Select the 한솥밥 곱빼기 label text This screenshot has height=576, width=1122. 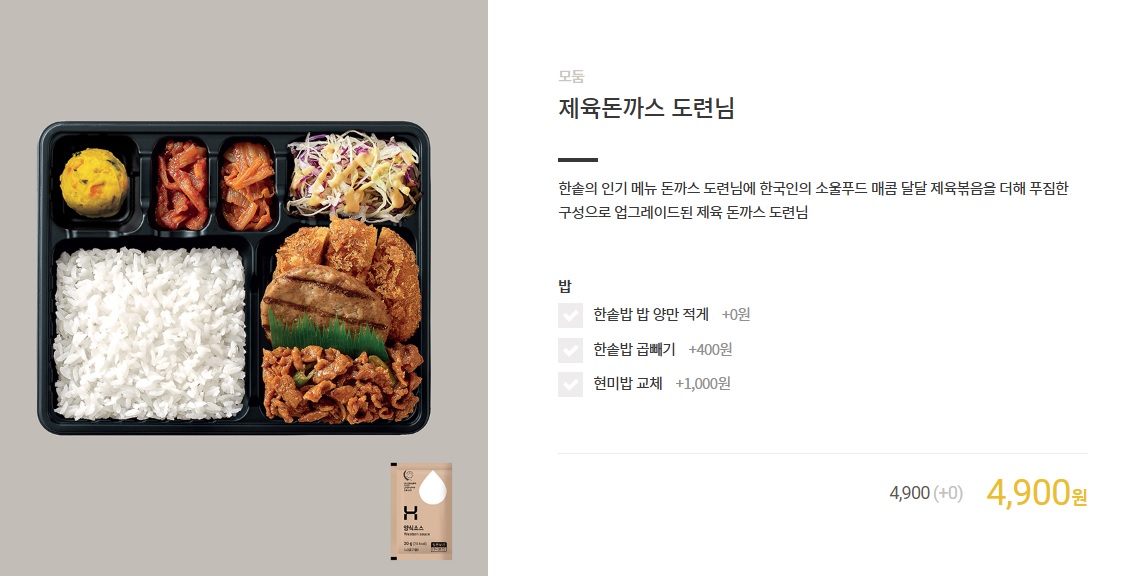pos(634,350)
